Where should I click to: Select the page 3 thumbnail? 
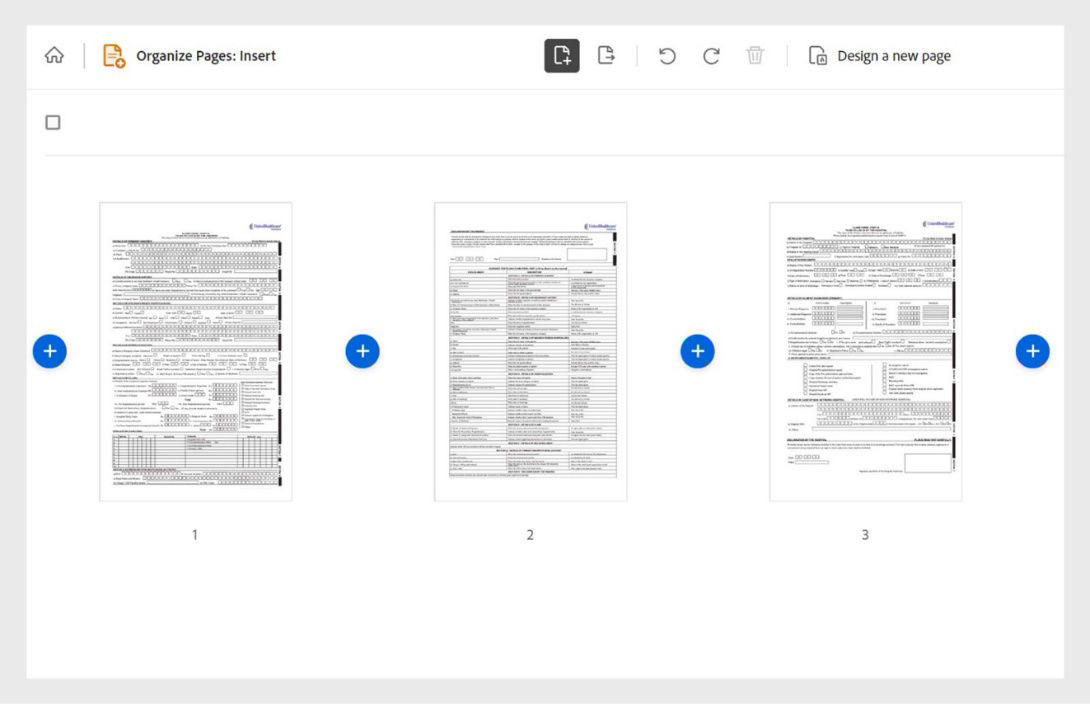click(864, 350)
